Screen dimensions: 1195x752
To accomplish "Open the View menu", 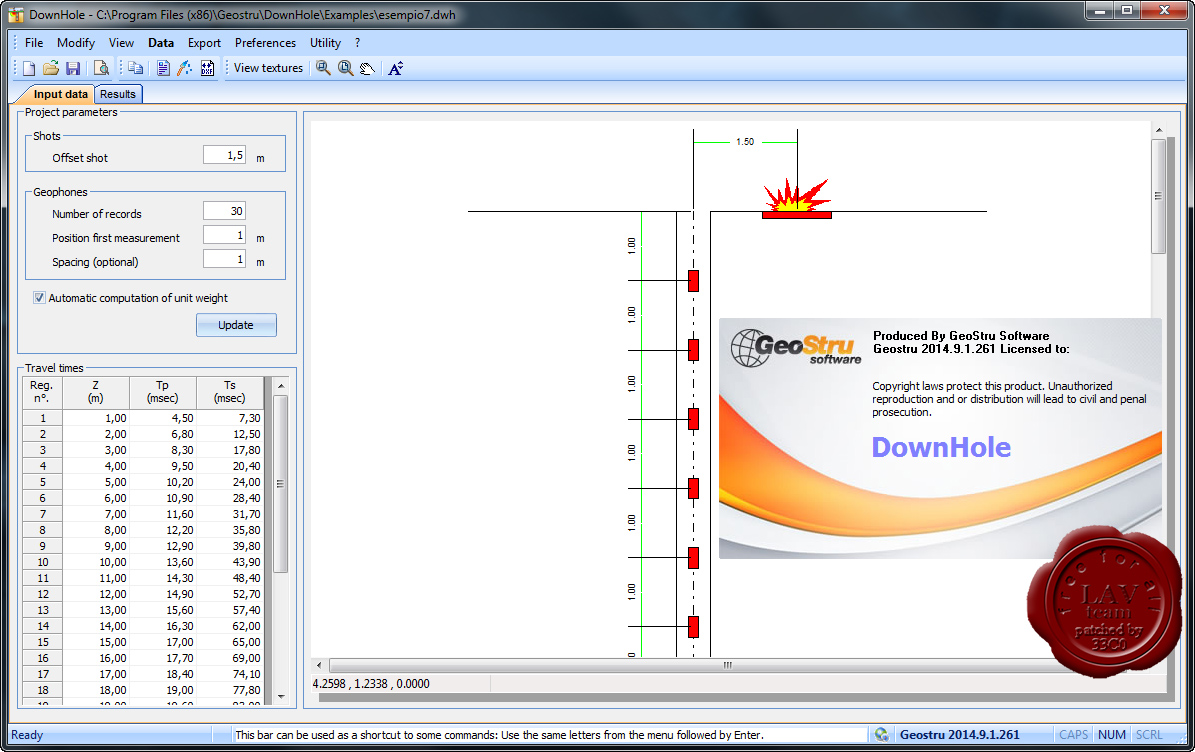I will (x=121, y=43).
